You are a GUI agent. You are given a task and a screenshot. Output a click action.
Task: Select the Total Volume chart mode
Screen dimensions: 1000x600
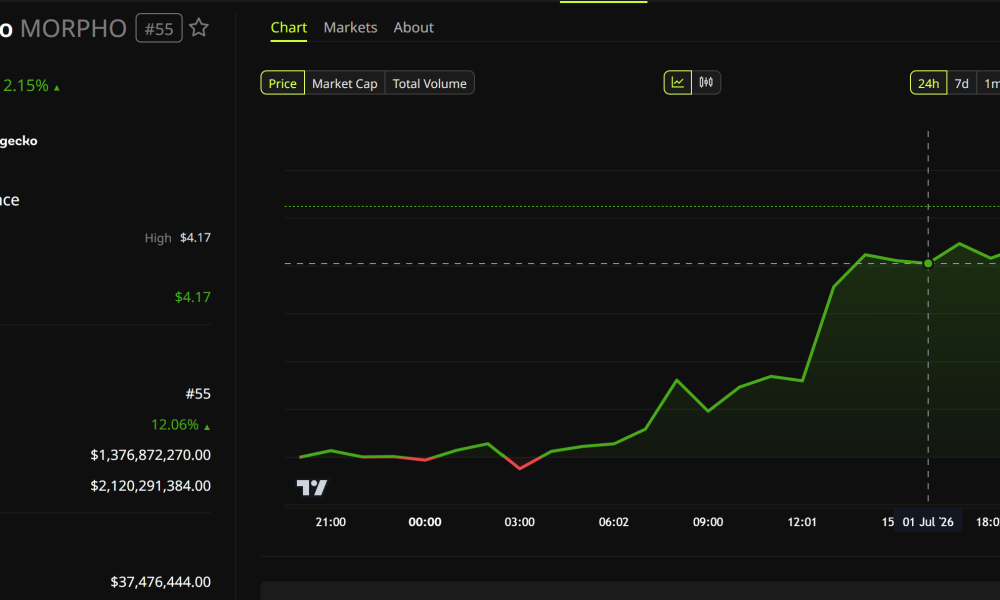[x=429, y=83]
